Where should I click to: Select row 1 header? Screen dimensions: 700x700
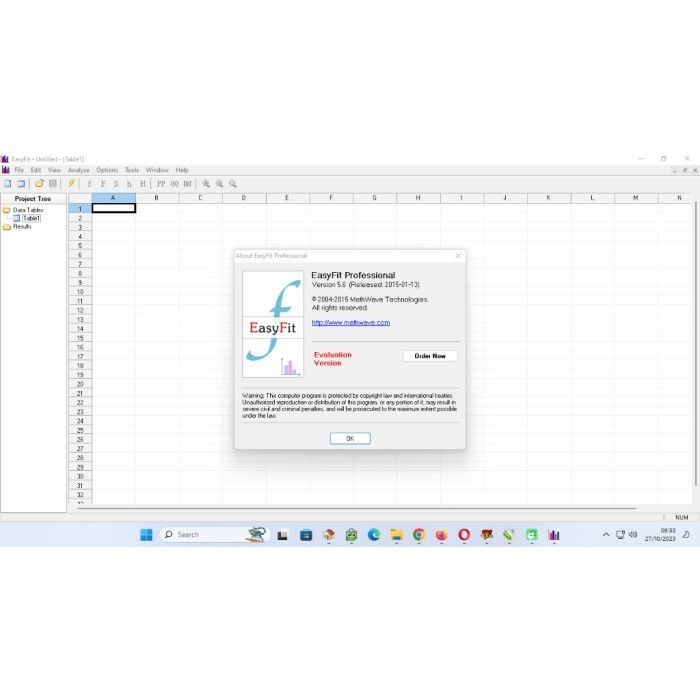point(80,208)
